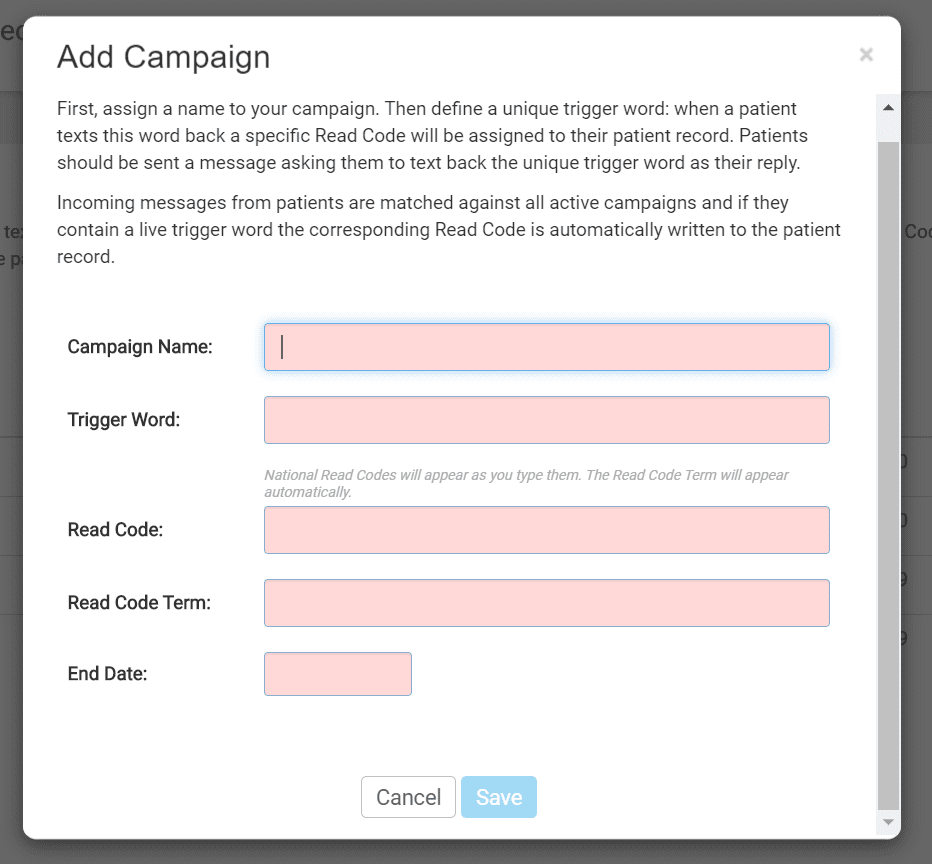
Task: Click the Trigger Word label
Action: (x=124, y=420)
